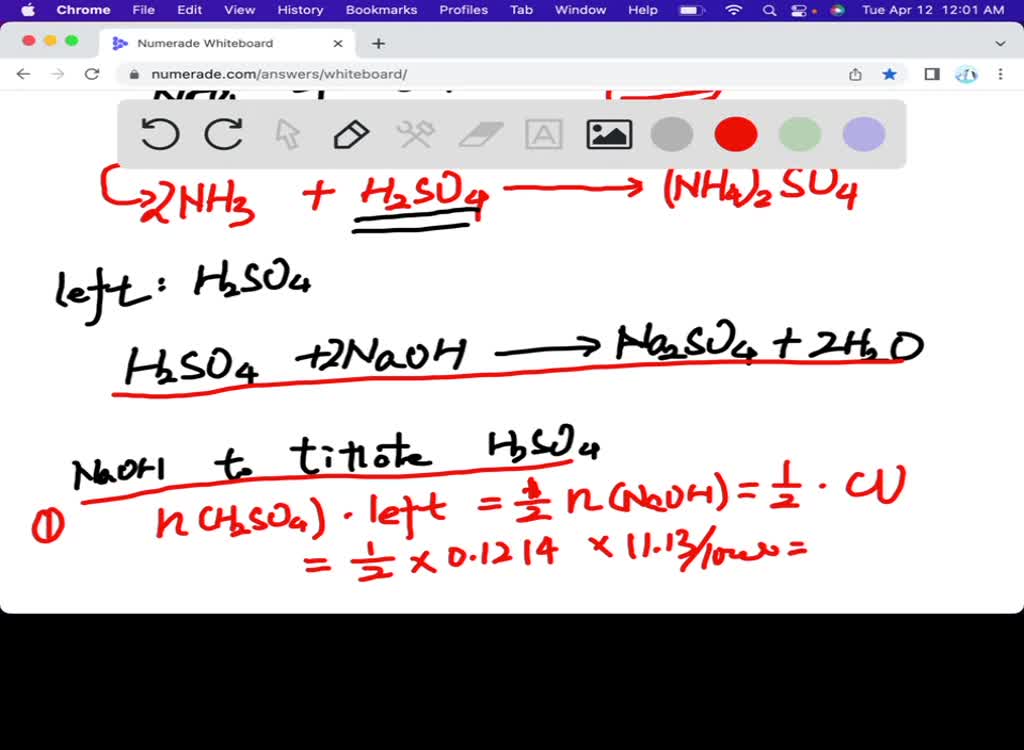The width and height of the screenshot is (1024, 750).
Task: Insert an image onto the whiteboard
Action: [x=609, y=134]
